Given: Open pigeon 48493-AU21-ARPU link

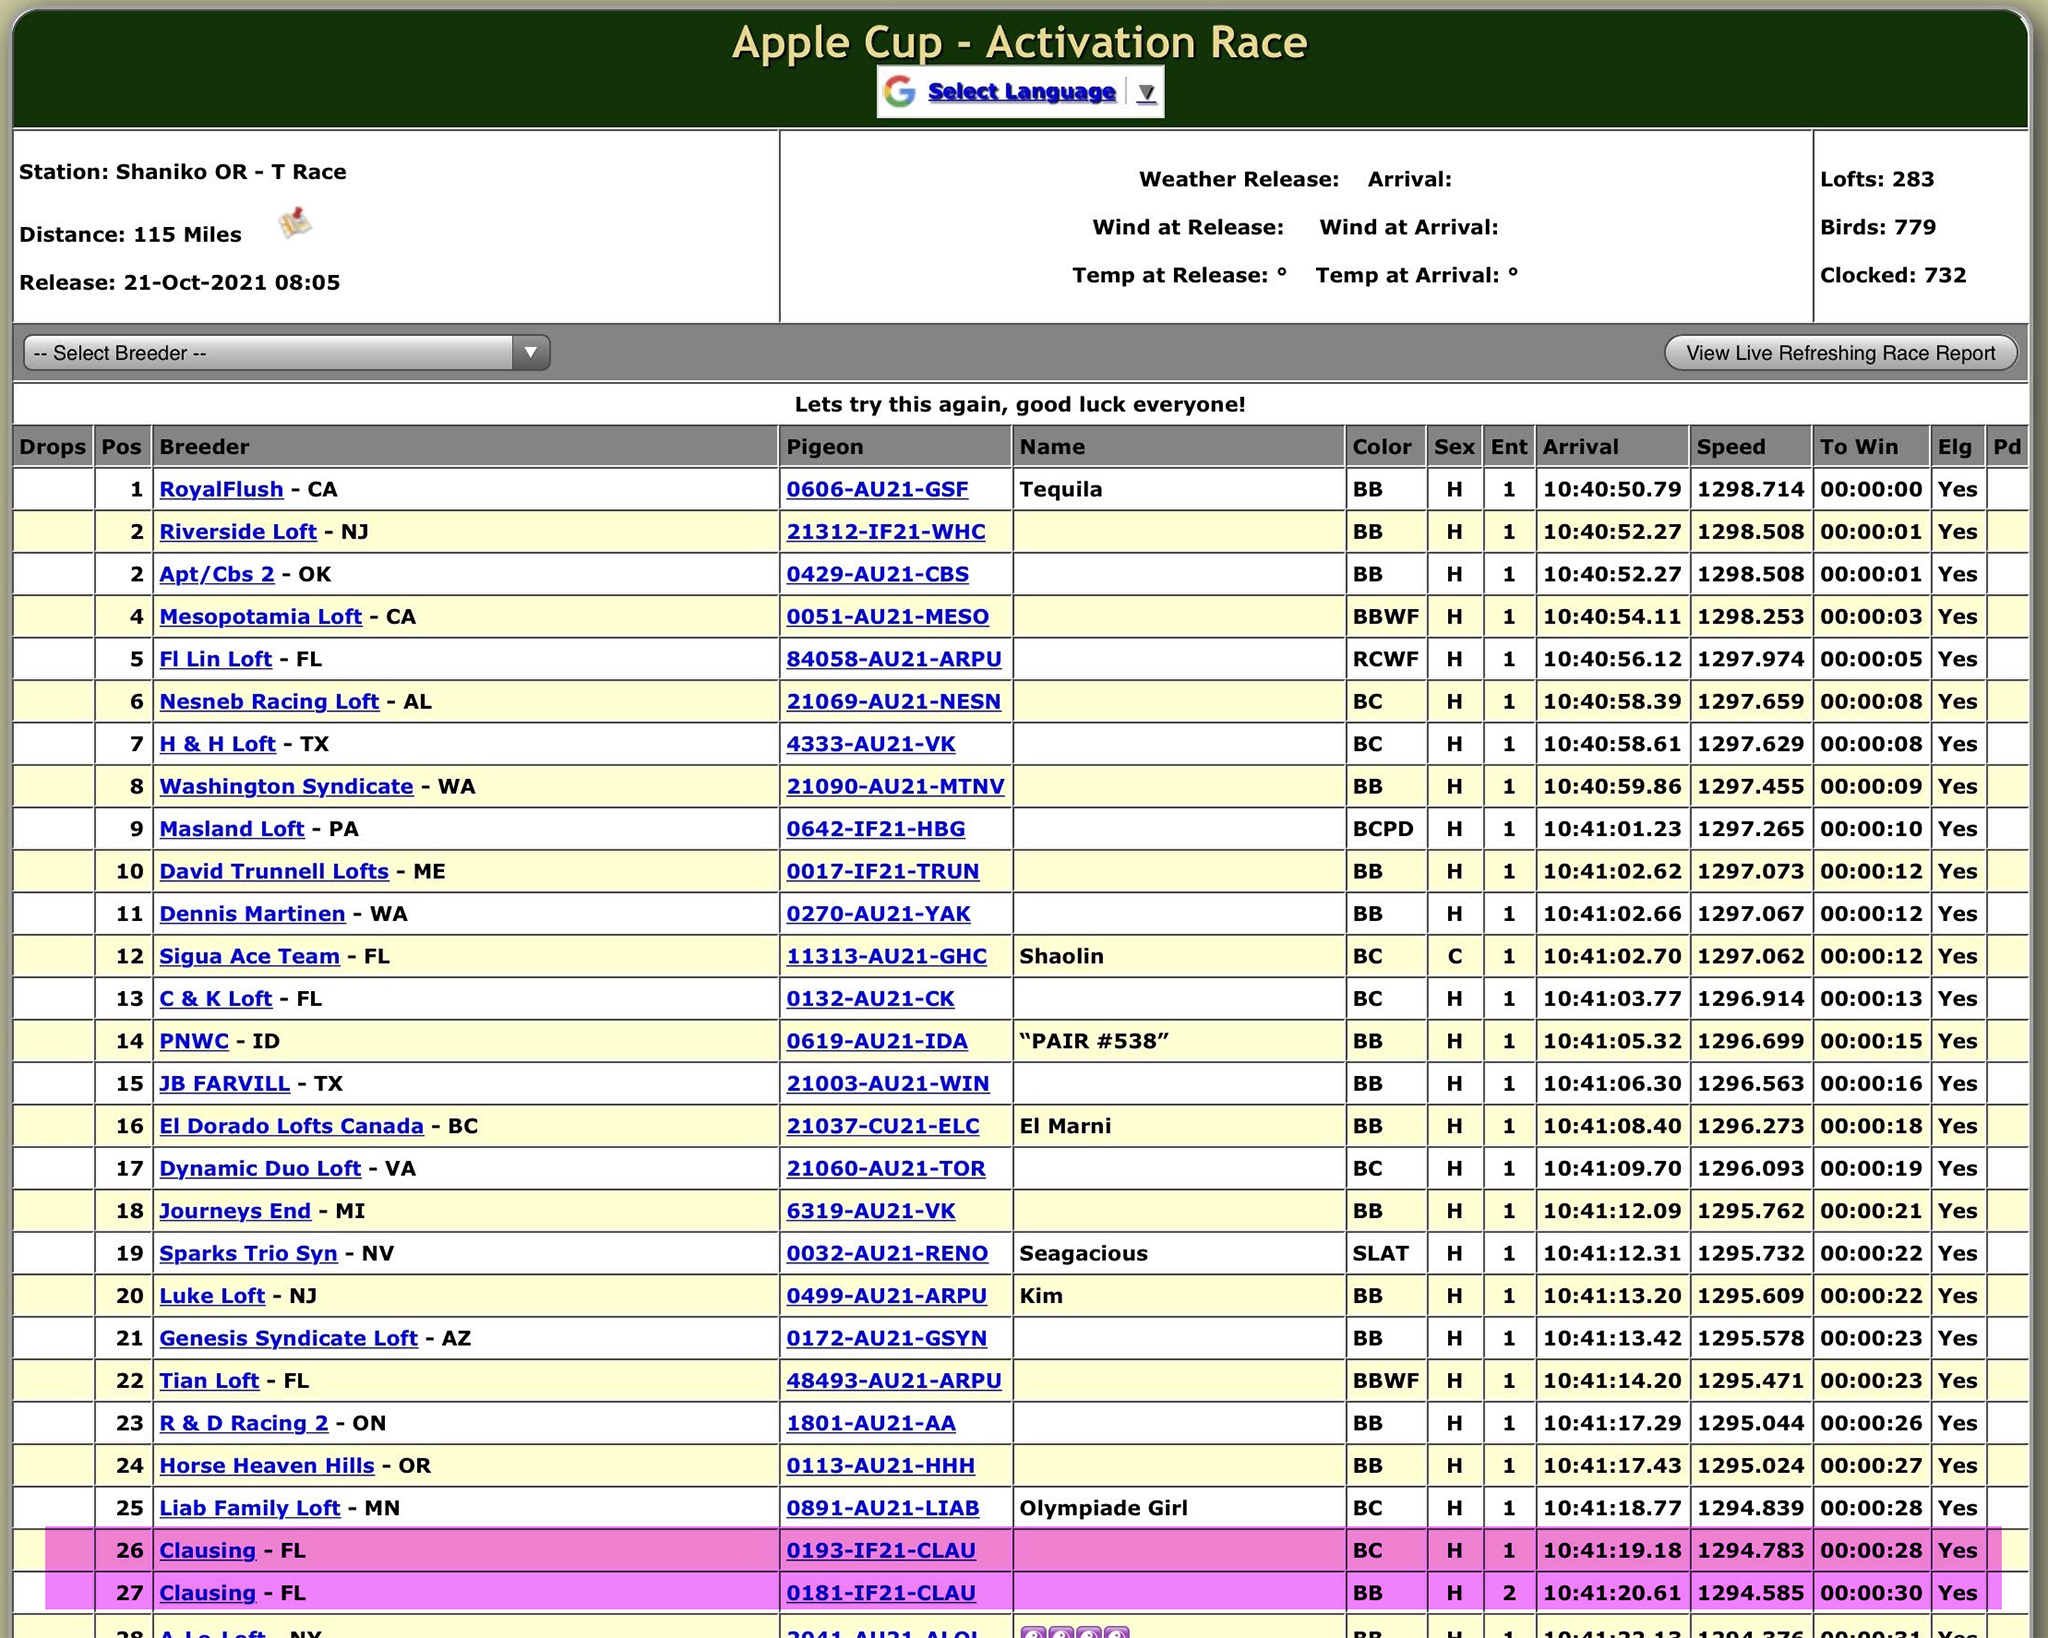Looking at the screenshot, I should 893,1381.
